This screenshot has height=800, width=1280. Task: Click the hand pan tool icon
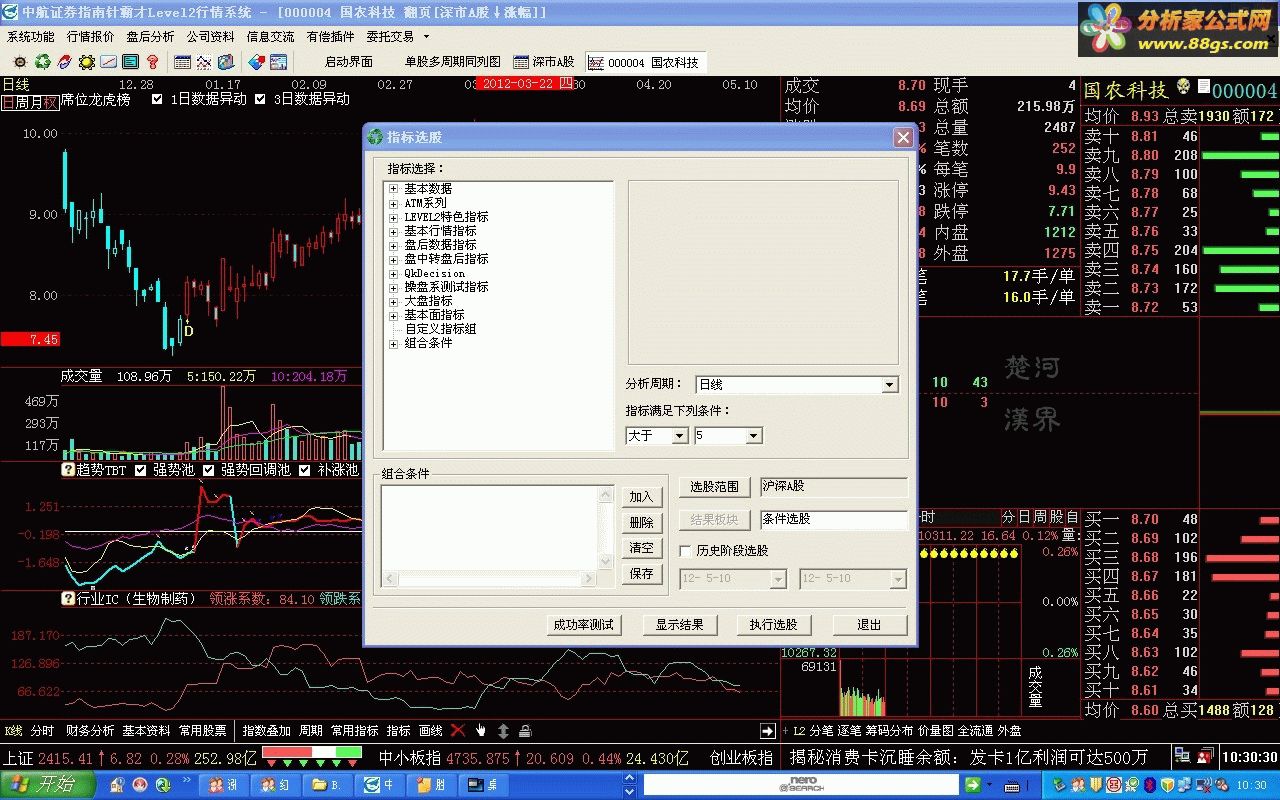[x=481, y=731]
